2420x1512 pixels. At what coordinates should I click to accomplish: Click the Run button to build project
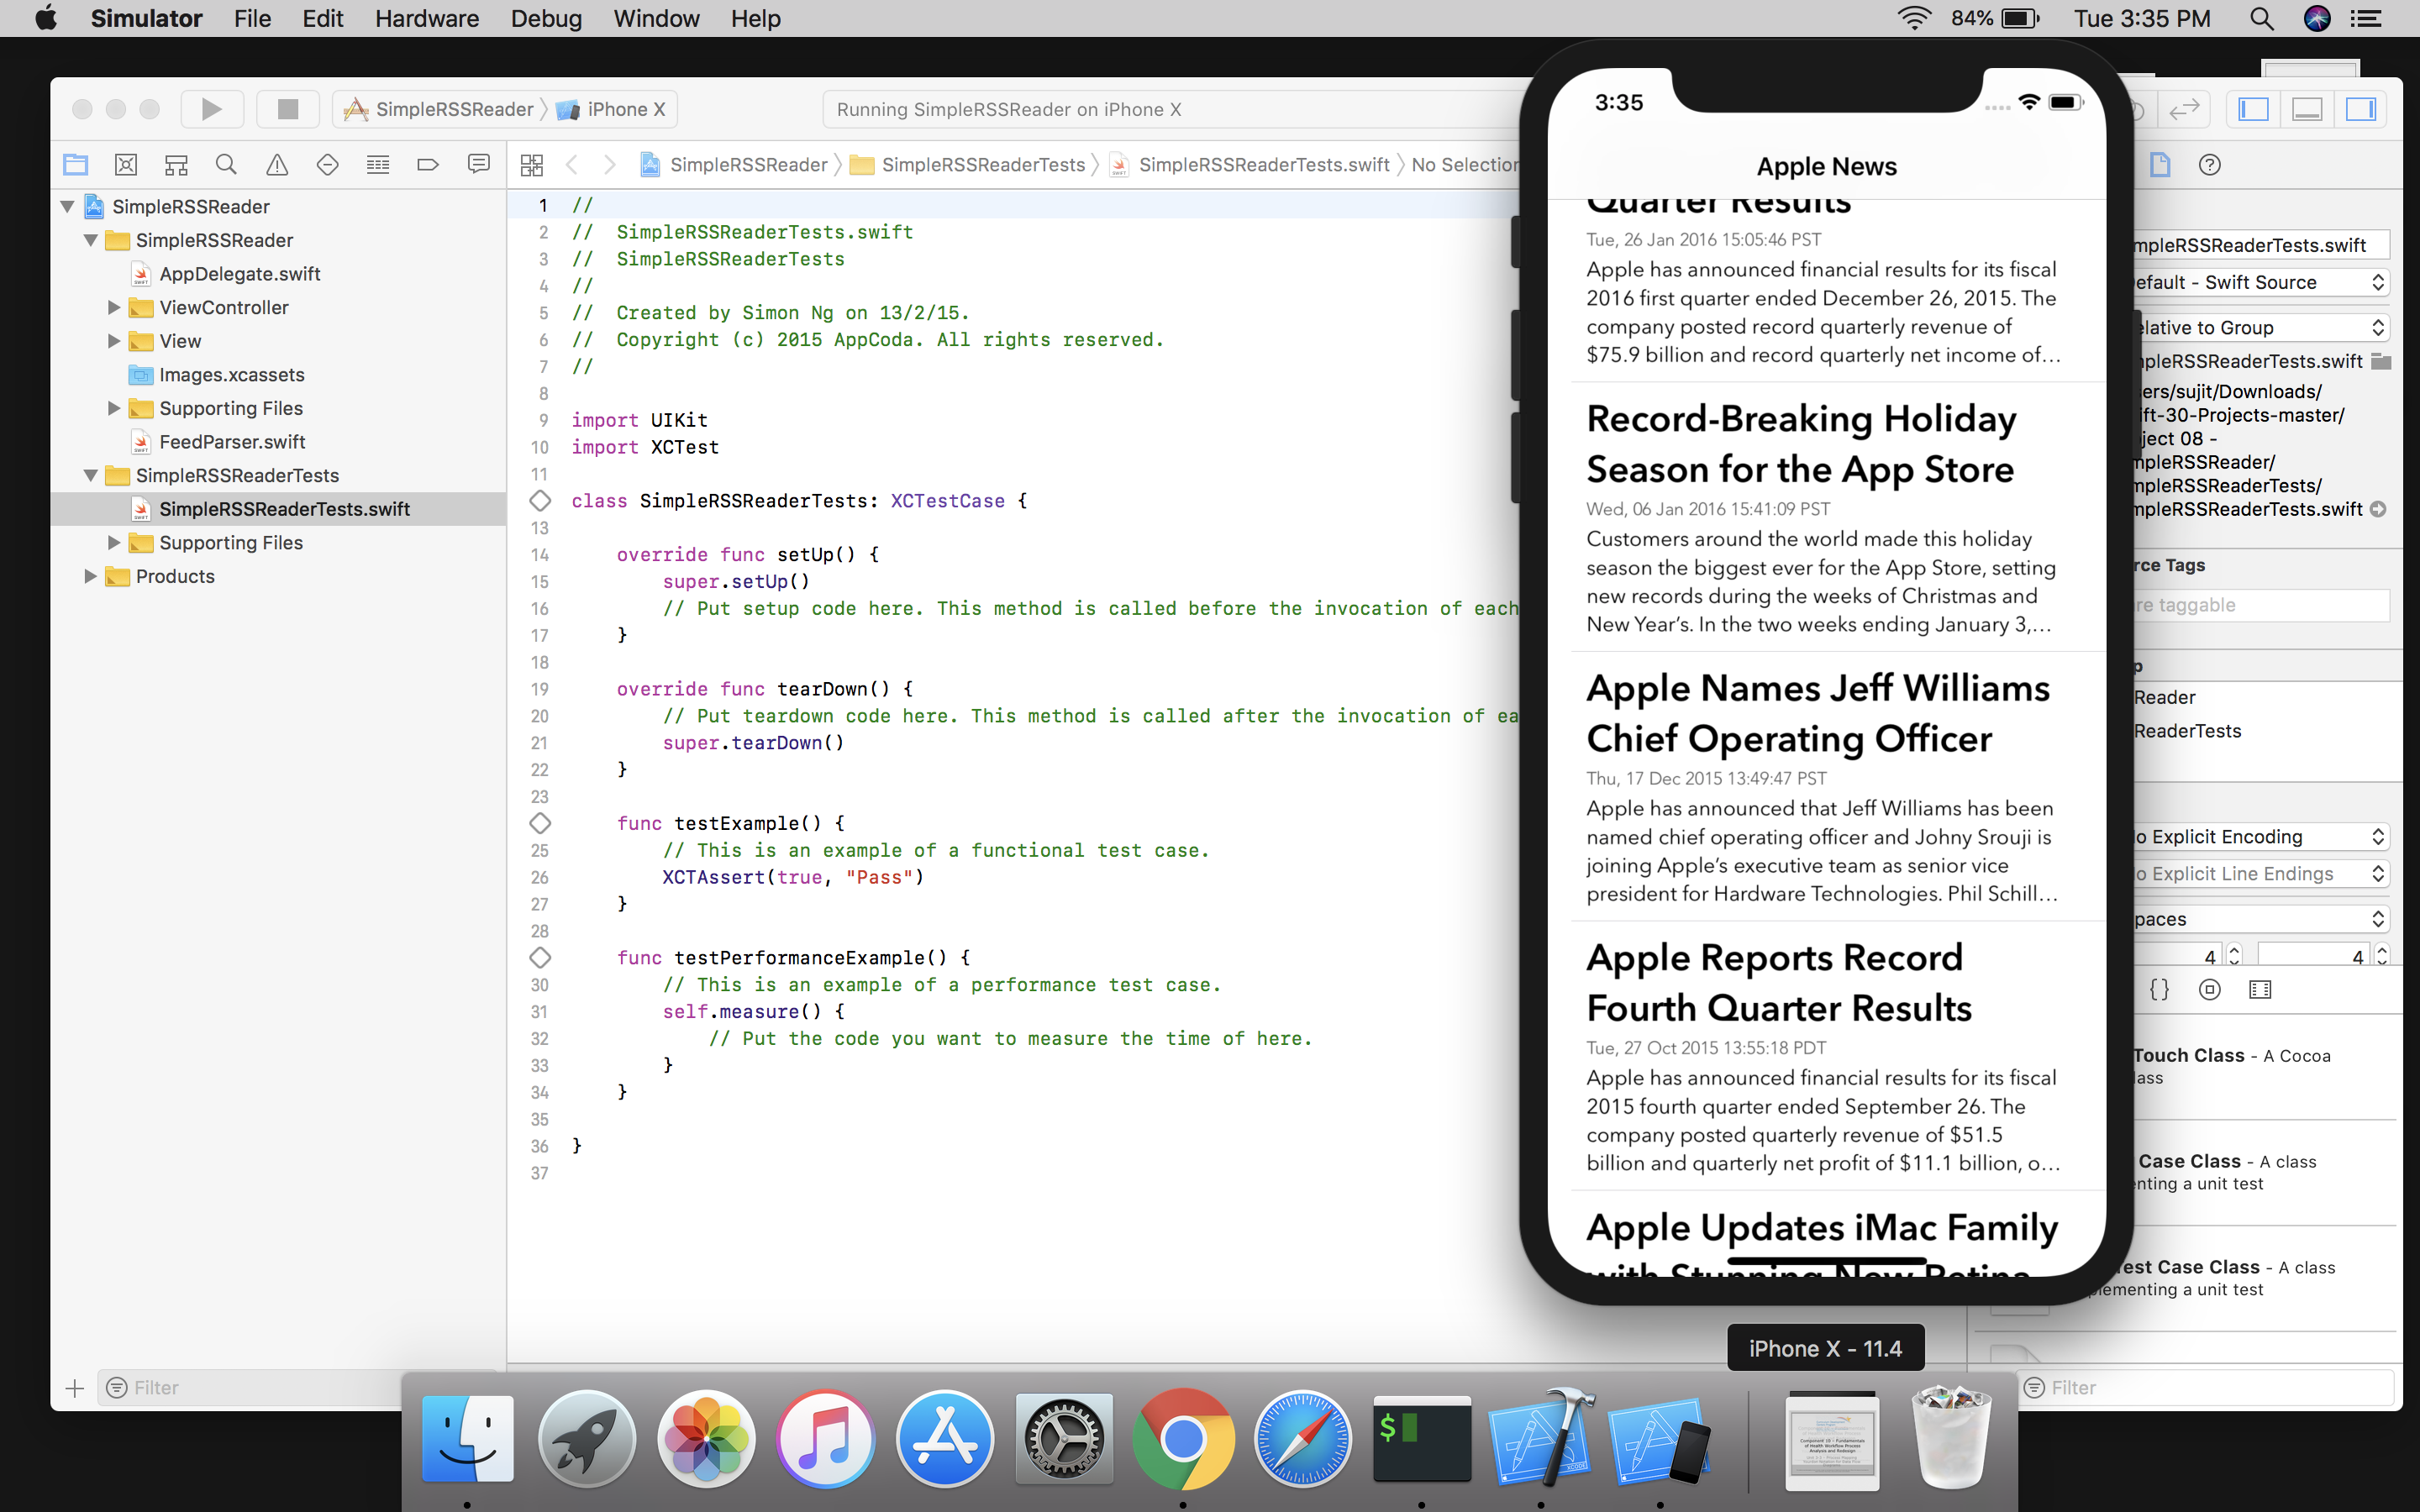point(209,108)
